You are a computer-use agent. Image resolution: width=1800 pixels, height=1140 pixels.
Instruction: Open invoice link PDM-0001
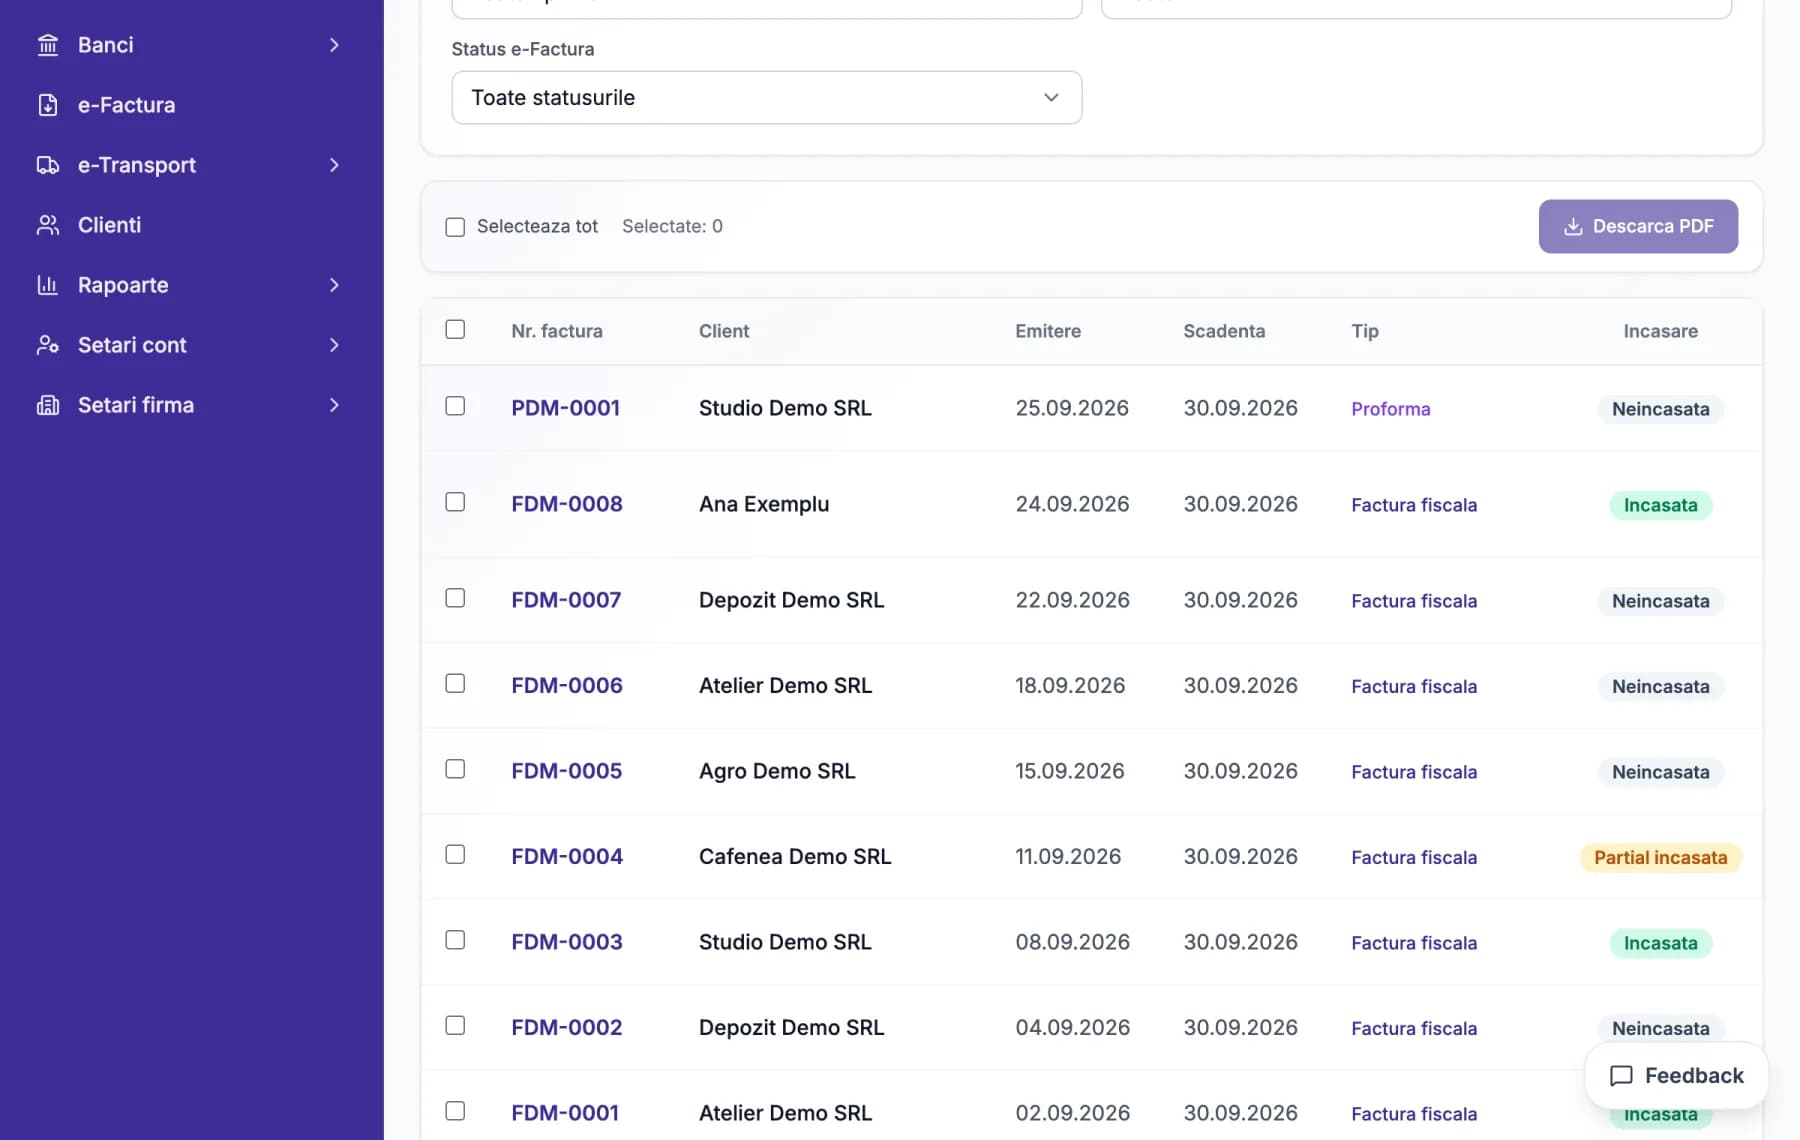pos(565,408)
